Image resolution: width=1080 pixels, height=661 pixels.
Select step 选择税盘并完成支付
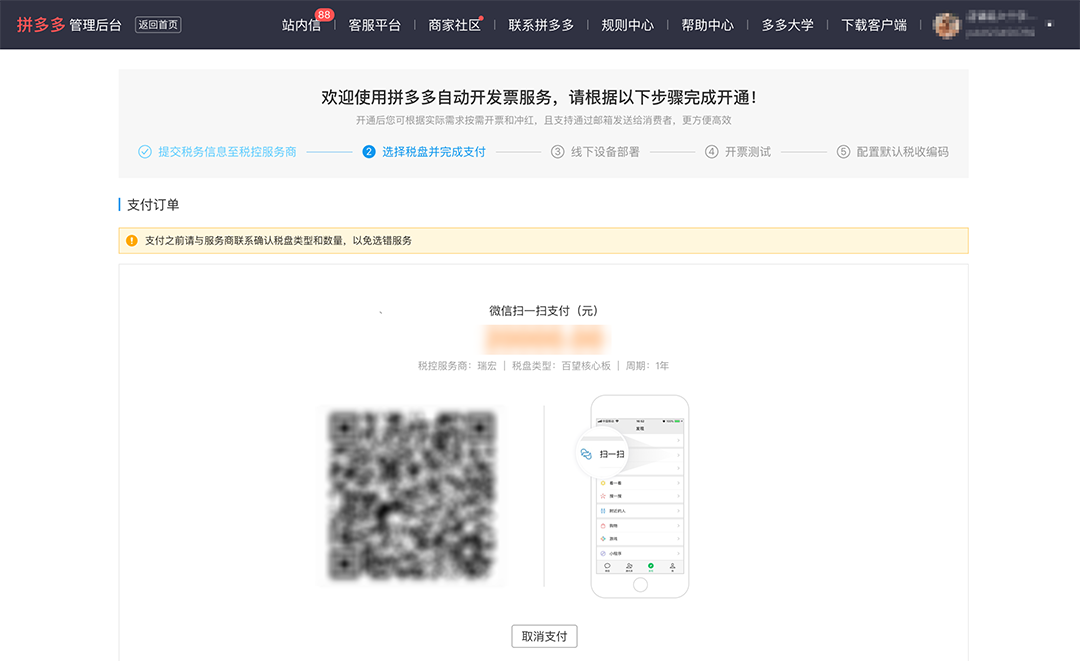pyautogui.click(x=434, y=151)
